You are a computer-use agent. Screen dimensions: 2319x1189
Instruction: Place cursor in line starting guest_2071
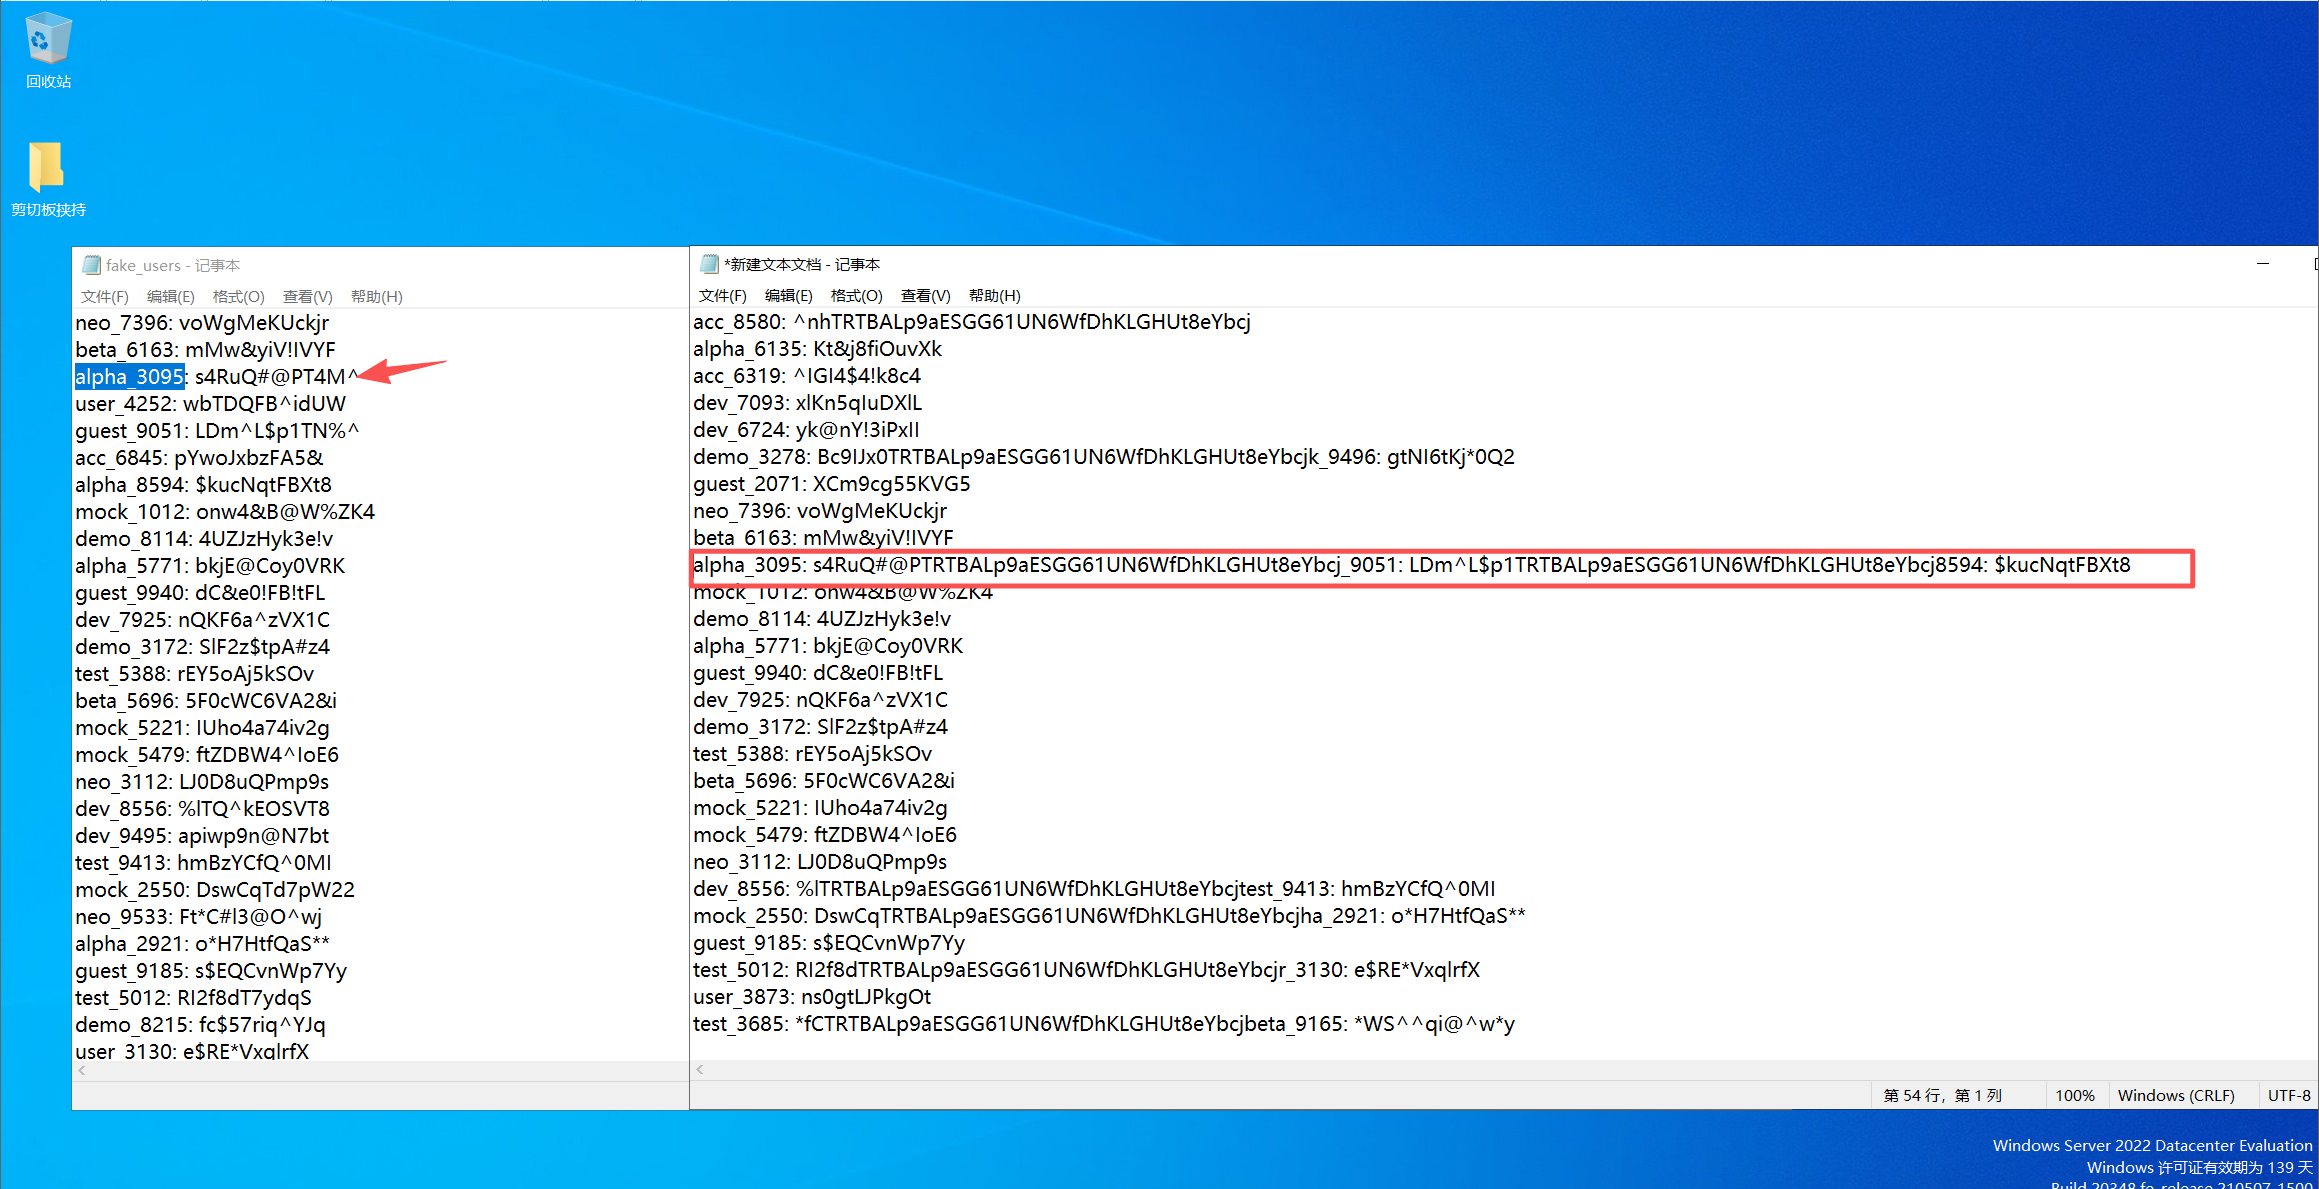[x=830, y=484]
